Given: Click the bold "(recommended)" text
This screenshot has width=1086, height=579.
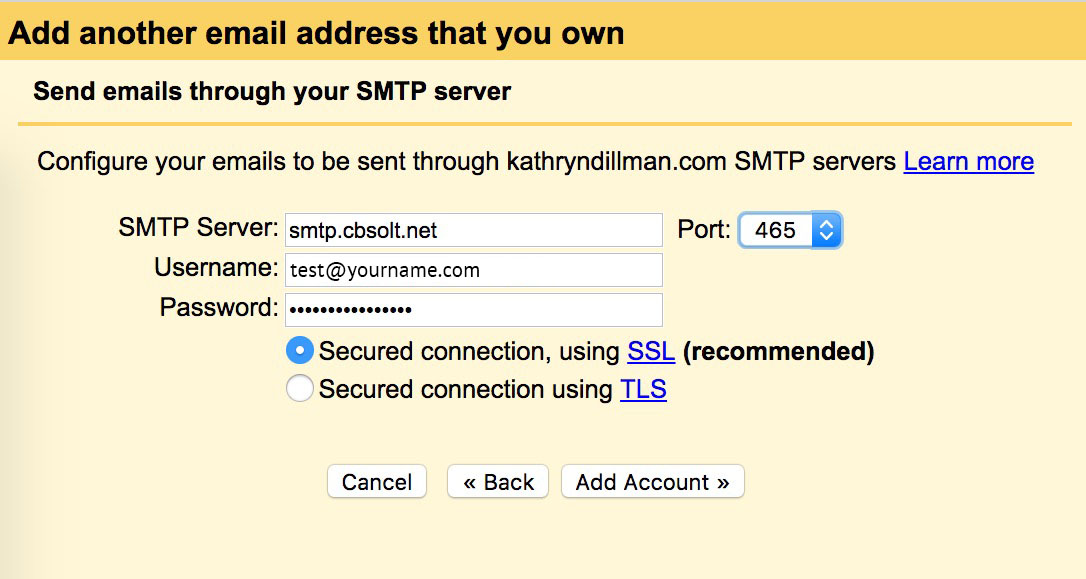Looking at the screenshot, I should [778, 352].
